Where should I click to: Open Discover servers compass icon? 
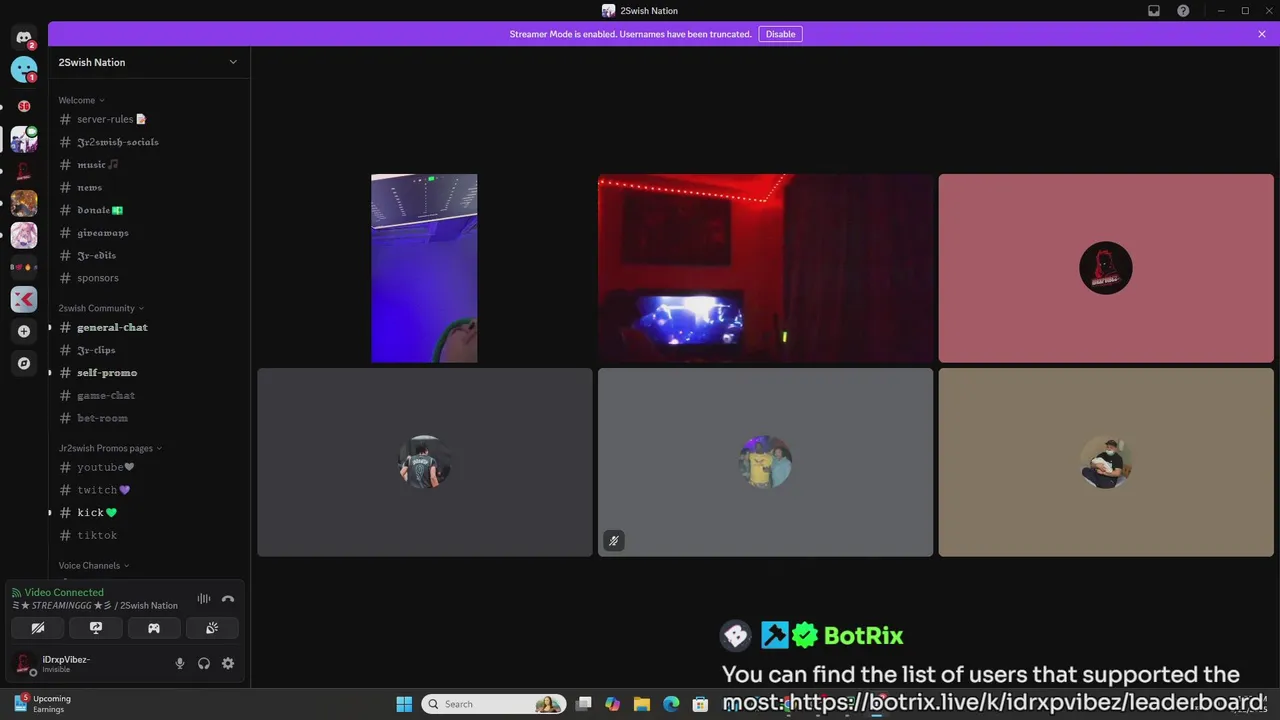click(24, 363)
